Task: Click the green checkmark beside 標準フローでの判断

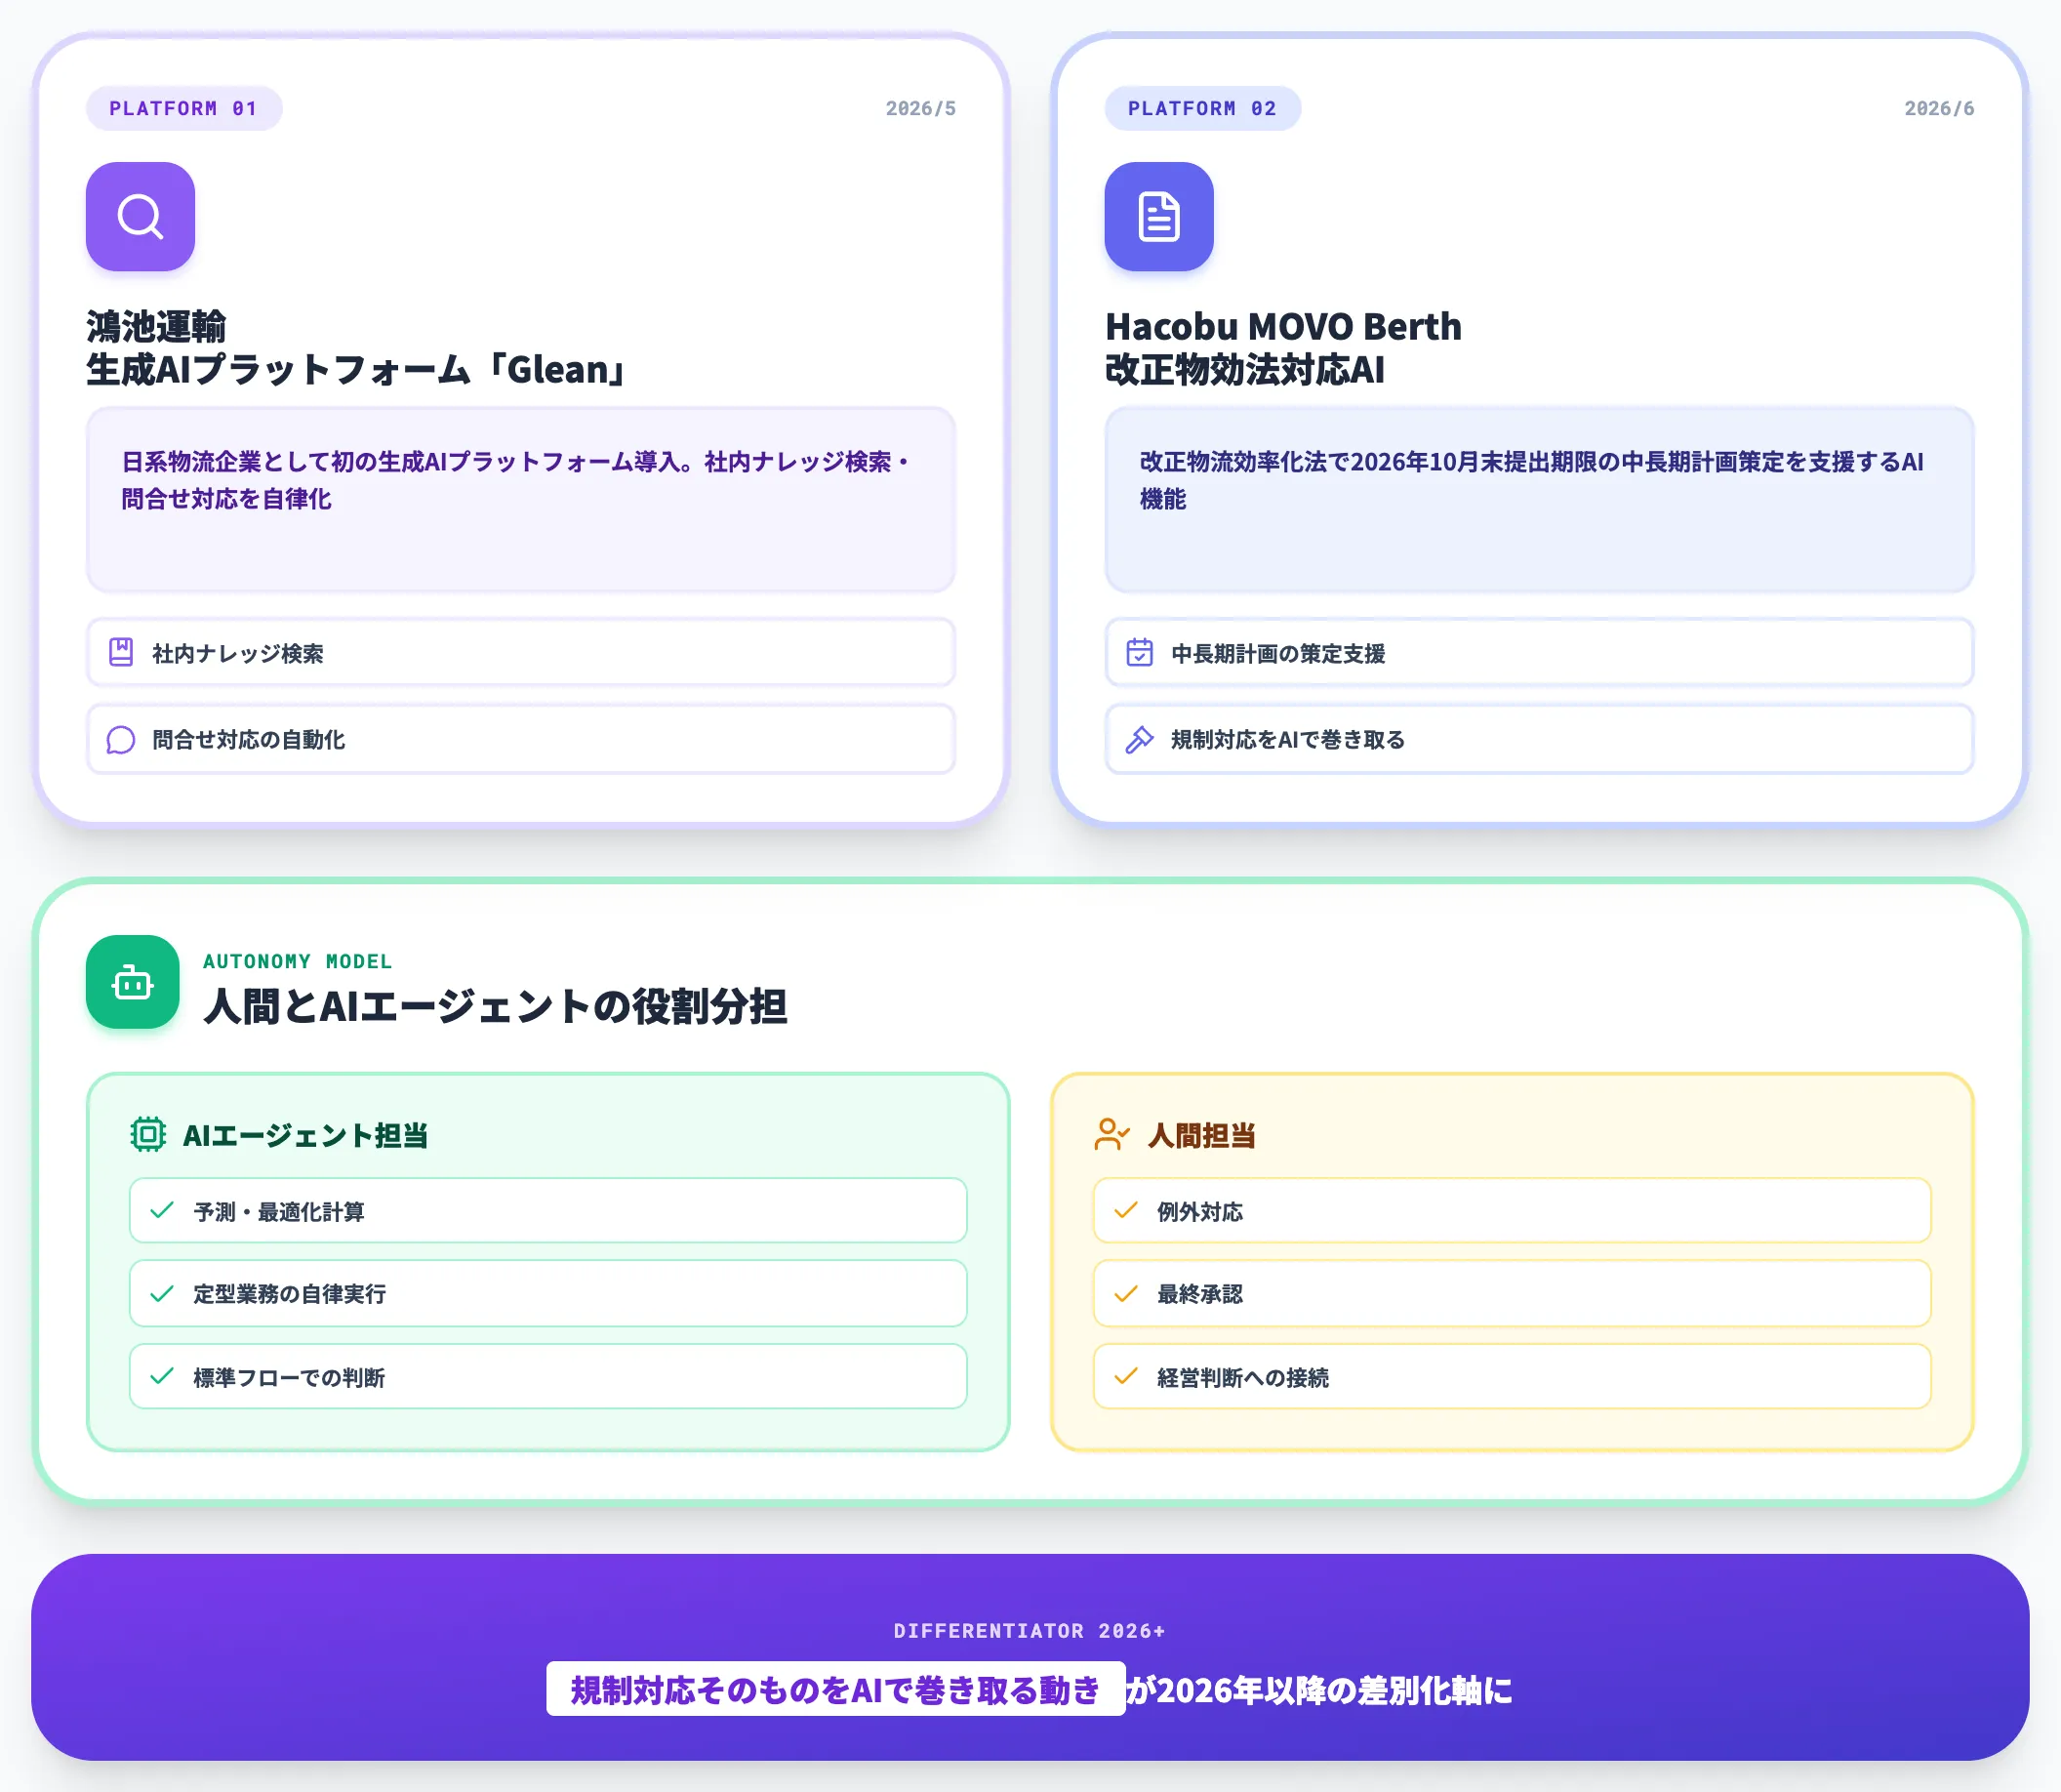Action: pos(162,1376)
